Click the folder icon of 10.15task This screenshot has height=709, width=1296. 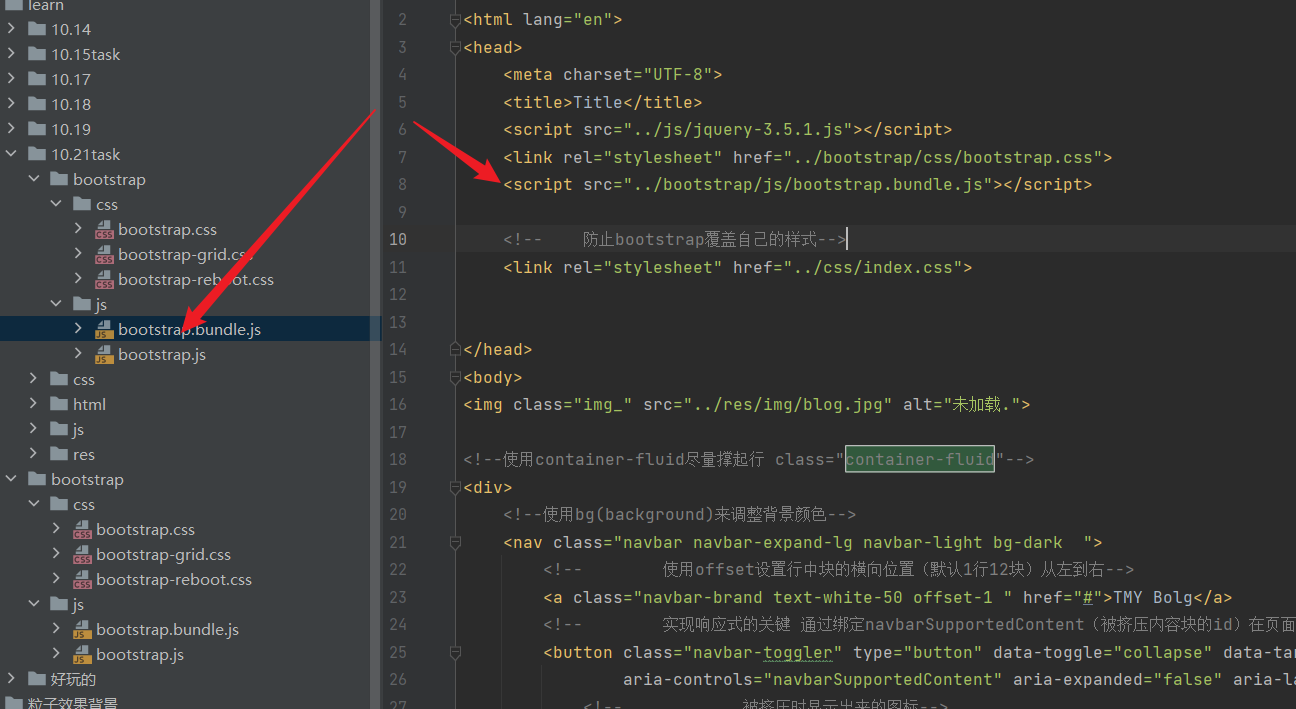[x=37, y=55]
